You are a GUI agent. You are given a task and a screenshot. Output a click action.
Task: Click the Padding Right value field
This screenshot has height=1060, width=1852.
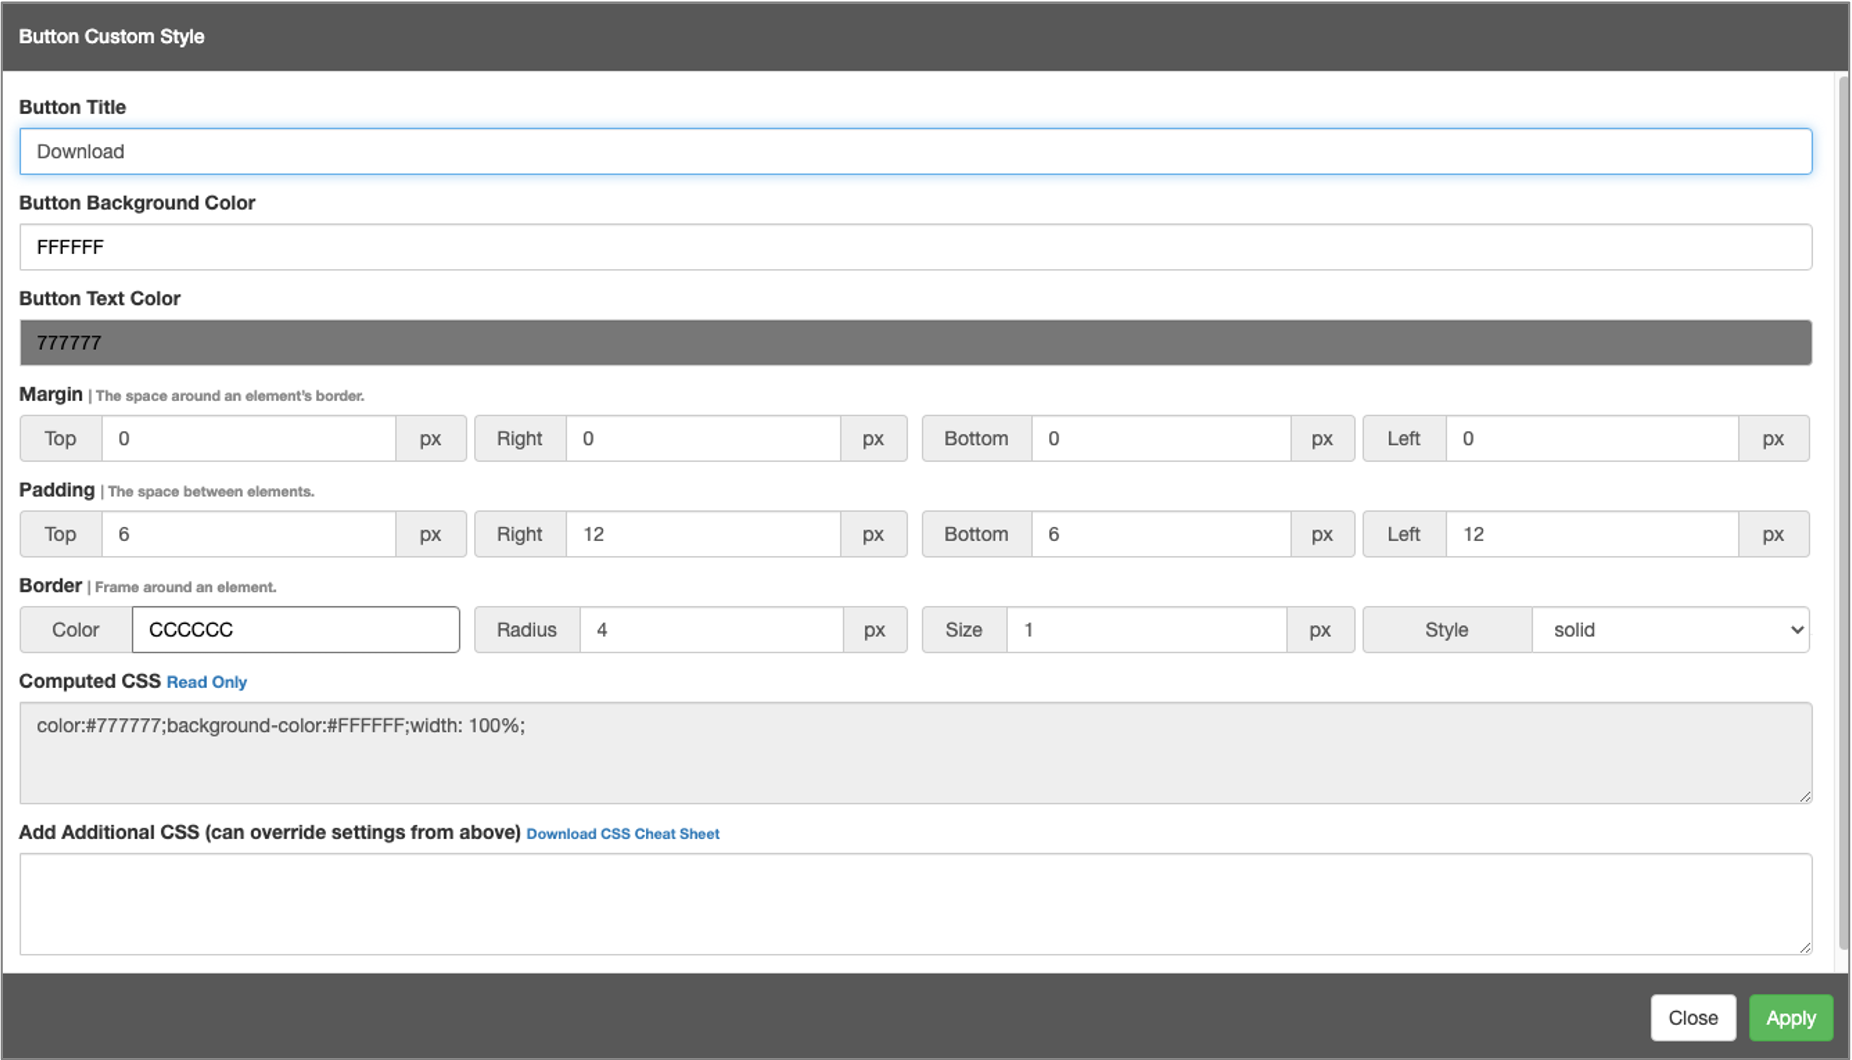point(702,534)
